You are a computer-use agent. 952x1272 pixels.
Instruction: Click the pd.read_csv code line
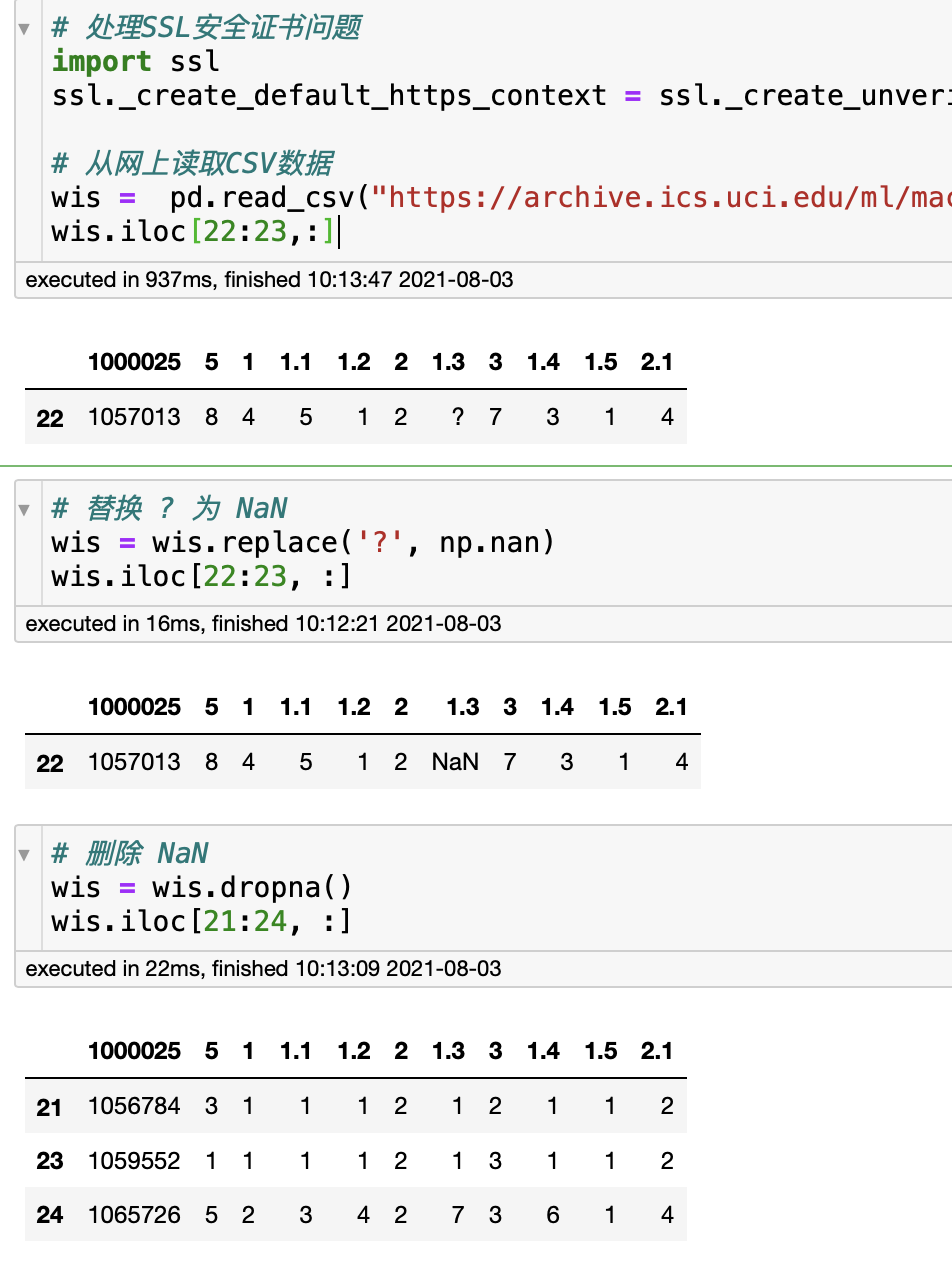pyautogui.click(x=501, y=197)
